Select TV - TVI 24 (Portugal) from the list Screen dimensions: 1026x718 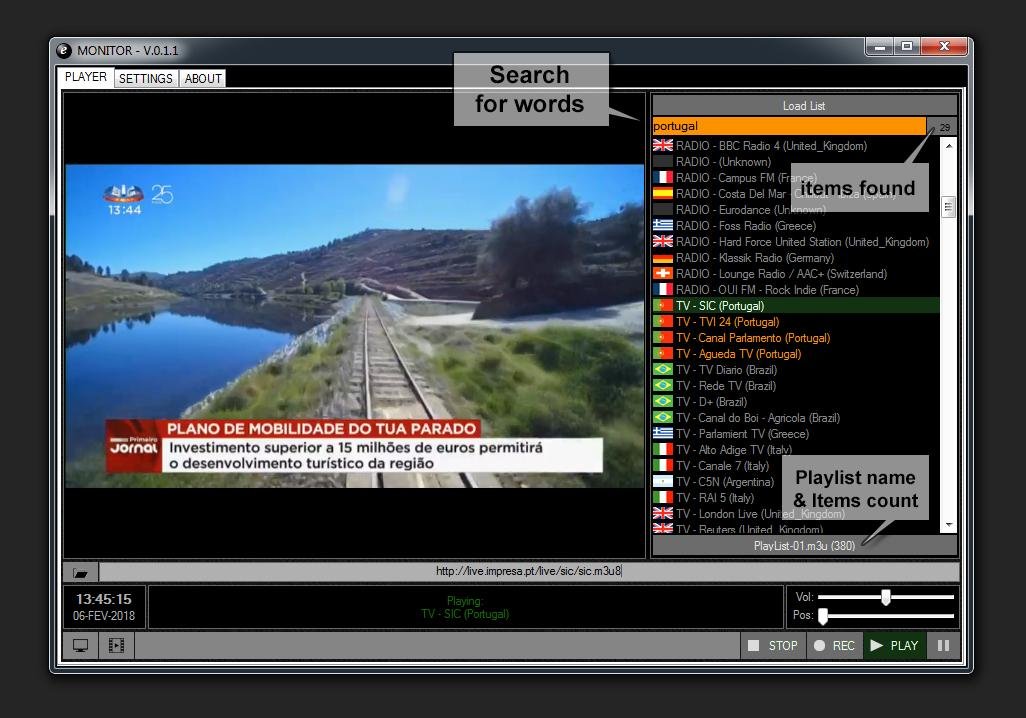coord(725,321)
